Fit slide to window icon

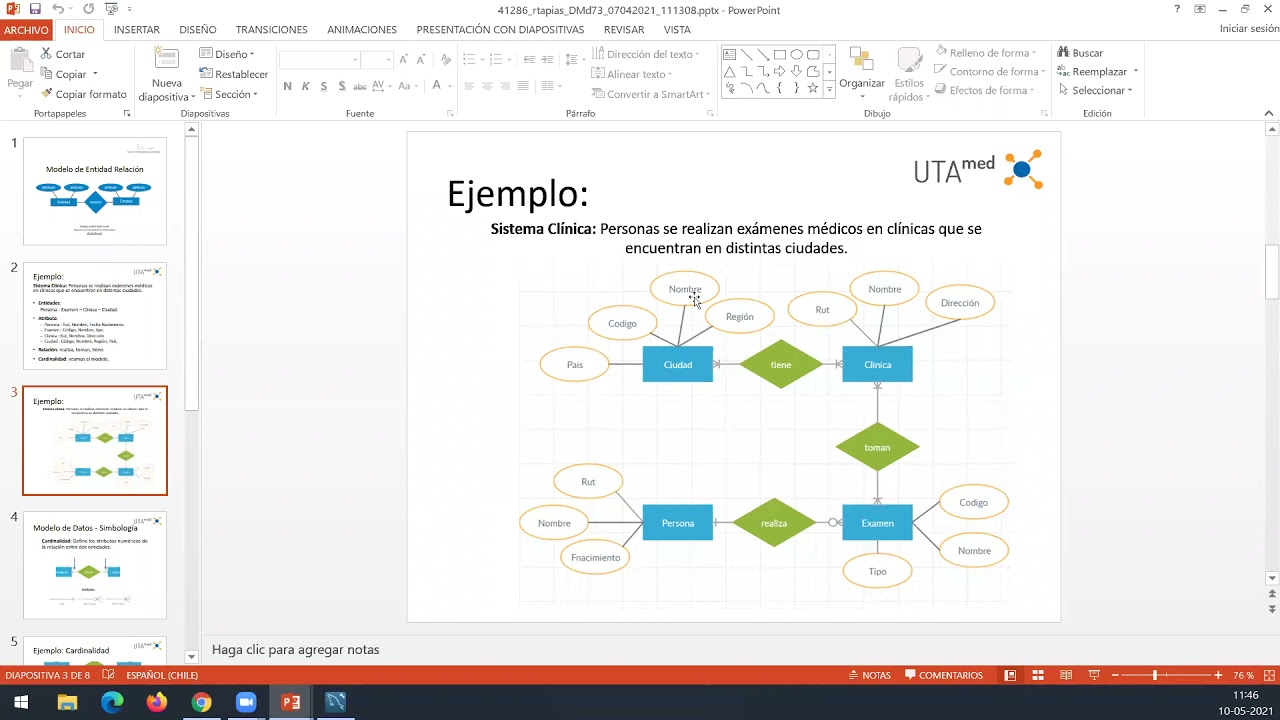click(x=1270, y=675)
